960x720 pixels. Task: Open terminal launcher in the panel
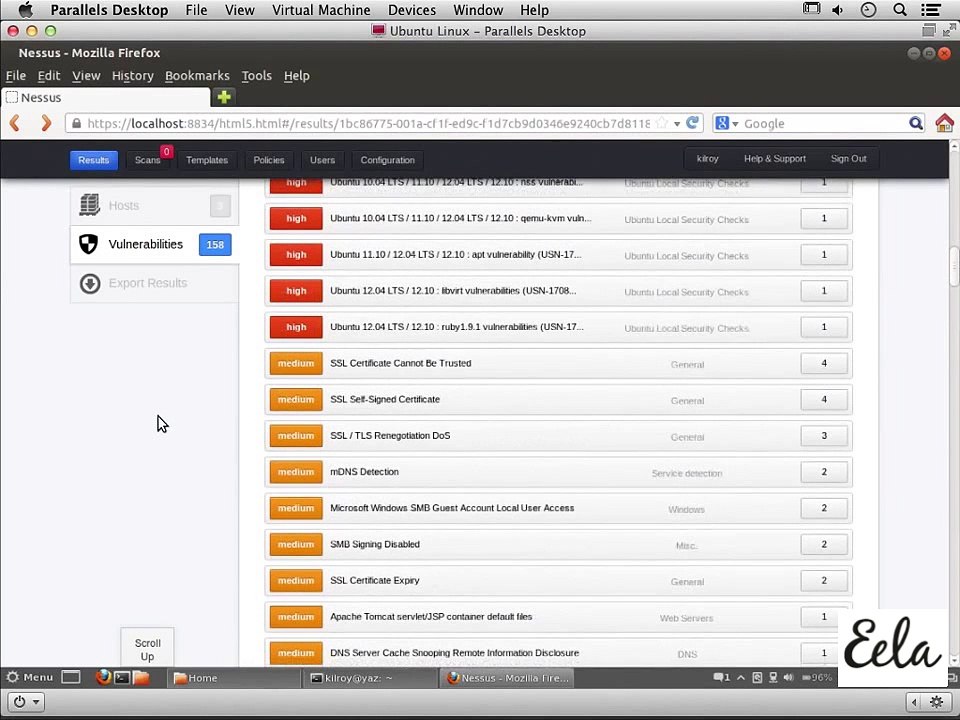coord(122,677)
